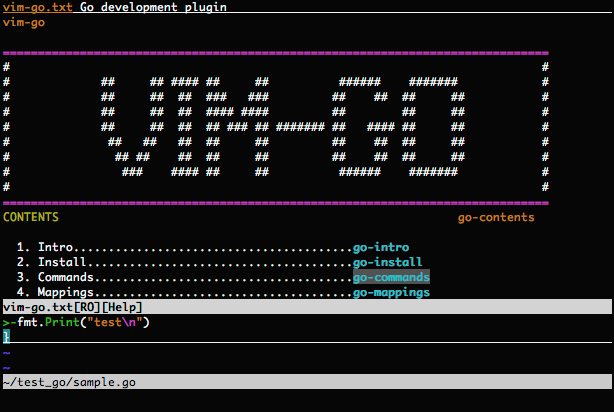The width and height of the screenshot is (614, 412).
Task: Select the '3. Commands' contents row
Action: pyautogui.click(x=223, y=277)
